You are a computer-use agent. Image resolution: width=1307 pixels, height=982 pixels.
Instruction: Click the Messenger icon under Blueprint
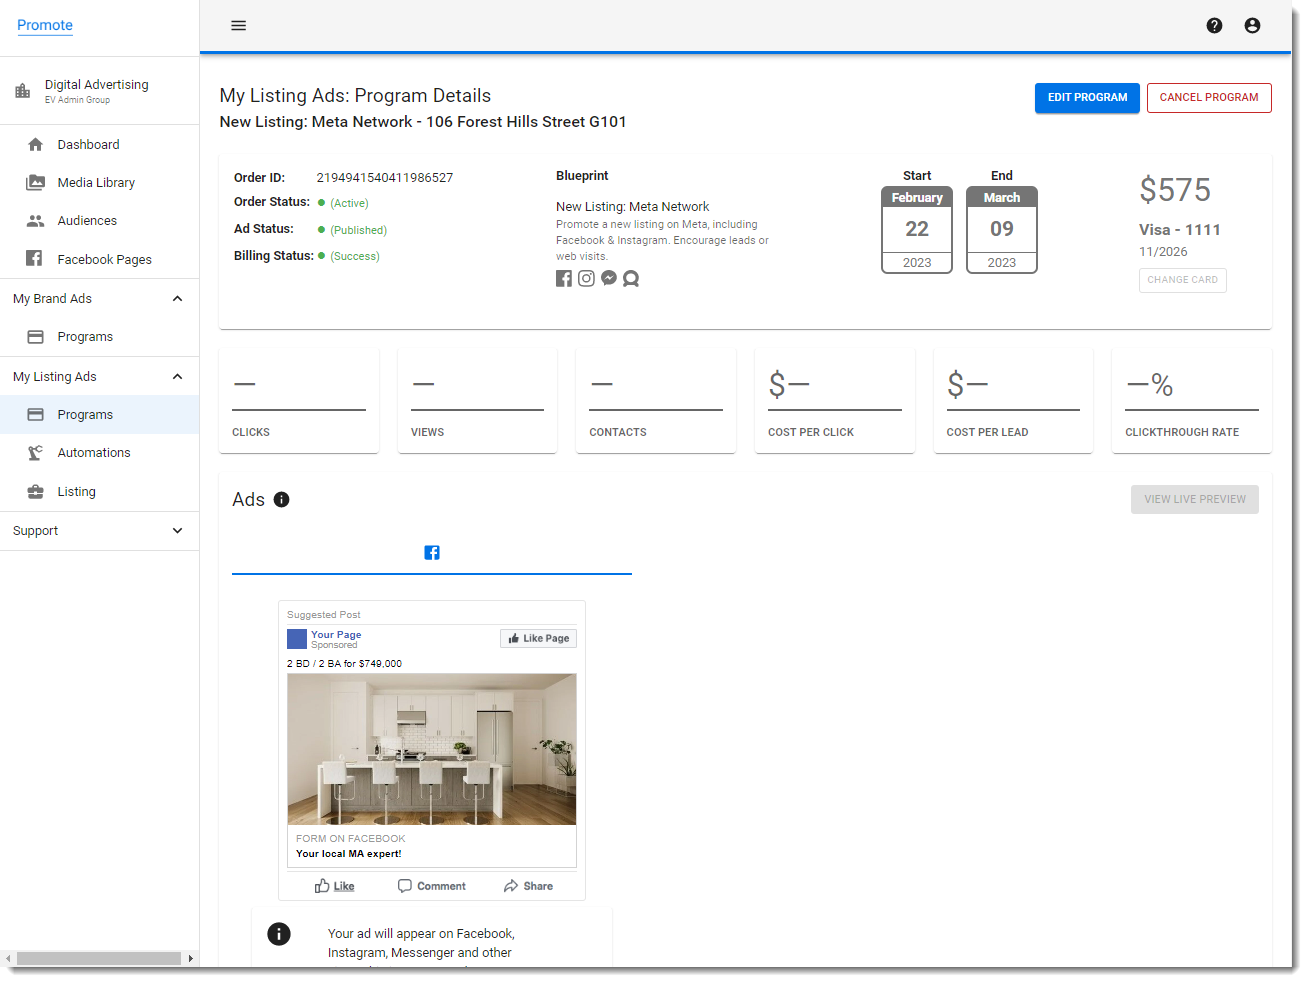(x=609, y=279)
